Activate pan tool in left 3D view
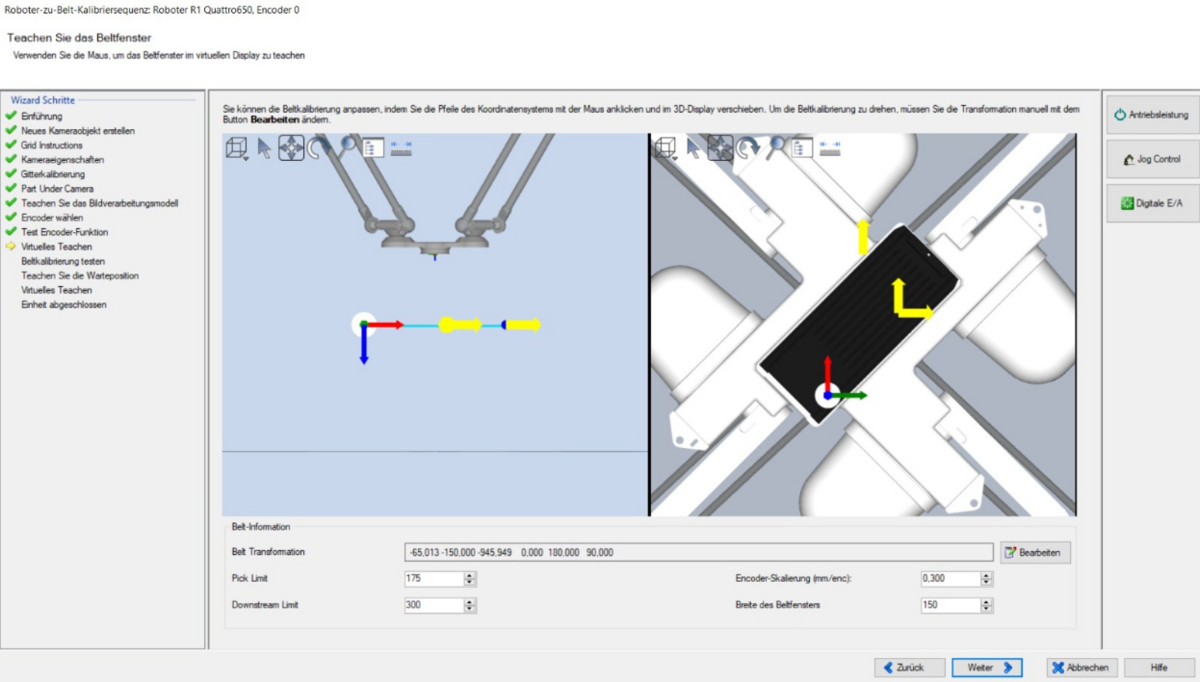The width and height of the screenshot is (1200, 682). pyautogui.click(x=291, y=149)
